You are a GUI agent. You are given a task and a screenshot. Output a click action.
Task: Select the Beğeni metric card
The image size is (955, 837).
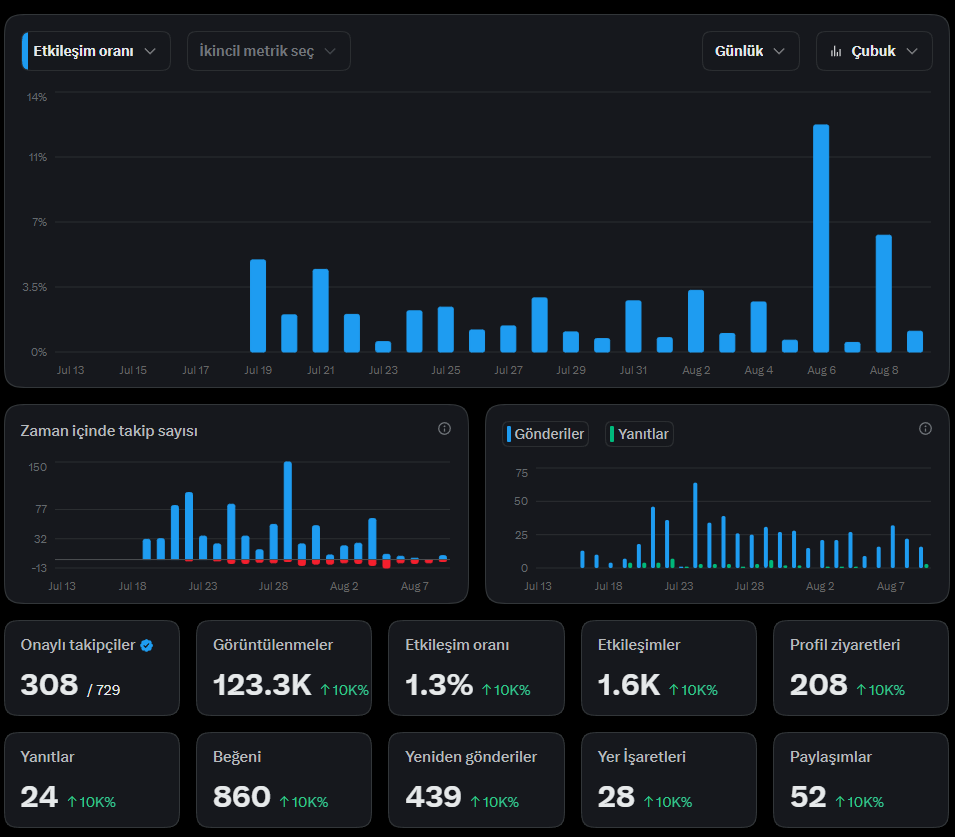click(284, 780)
